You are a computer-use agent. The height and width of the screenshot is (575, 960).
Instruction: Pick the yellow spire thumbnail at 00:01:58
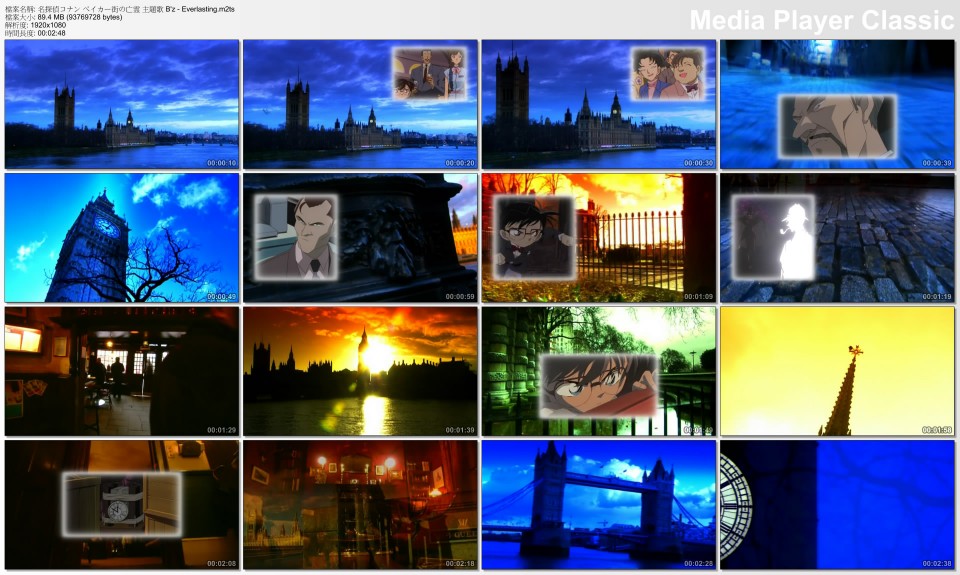838,371
